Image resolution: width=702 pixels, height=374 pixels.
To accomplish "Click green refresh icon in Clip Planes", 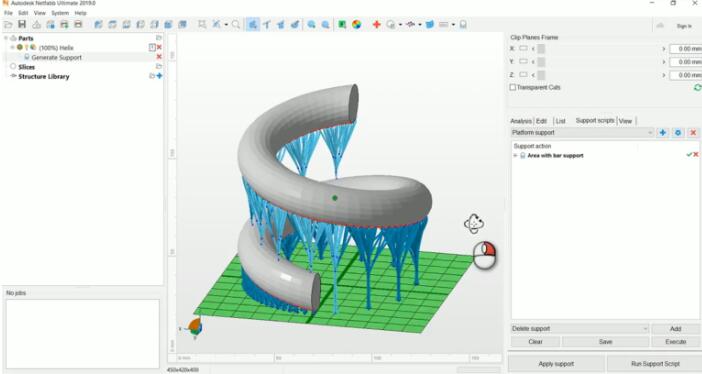I will click(x=697, y=87).
